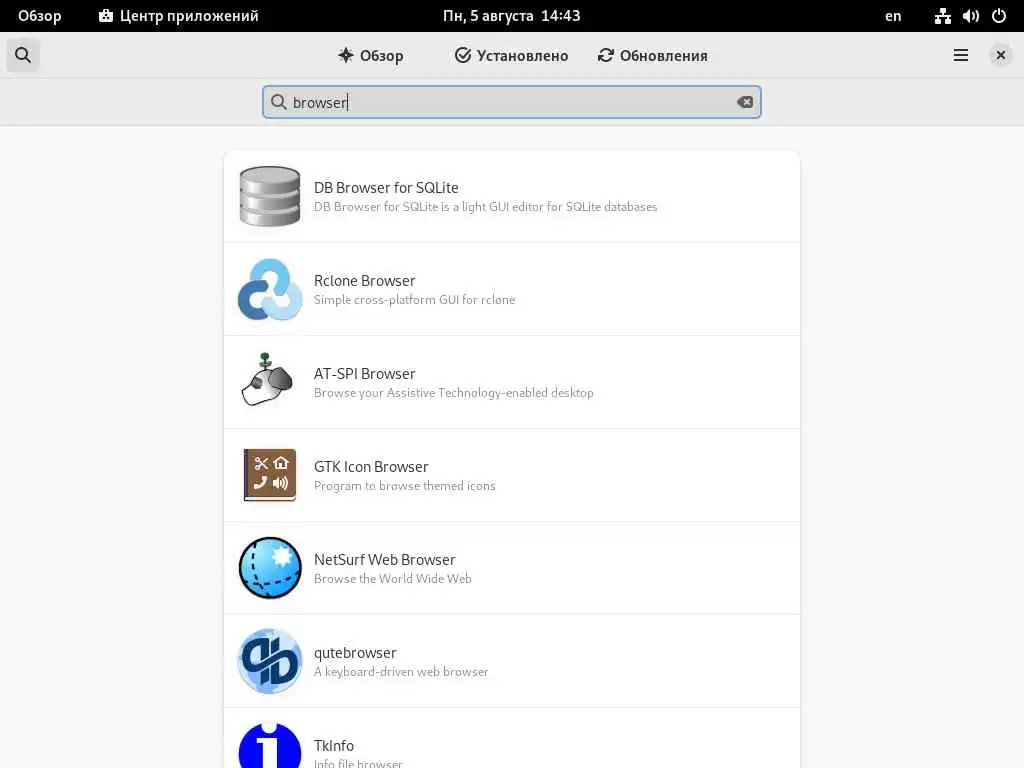Click the AT-SPI Browser mouse icon
The image size is (1024, 768).
pos(267,380)
